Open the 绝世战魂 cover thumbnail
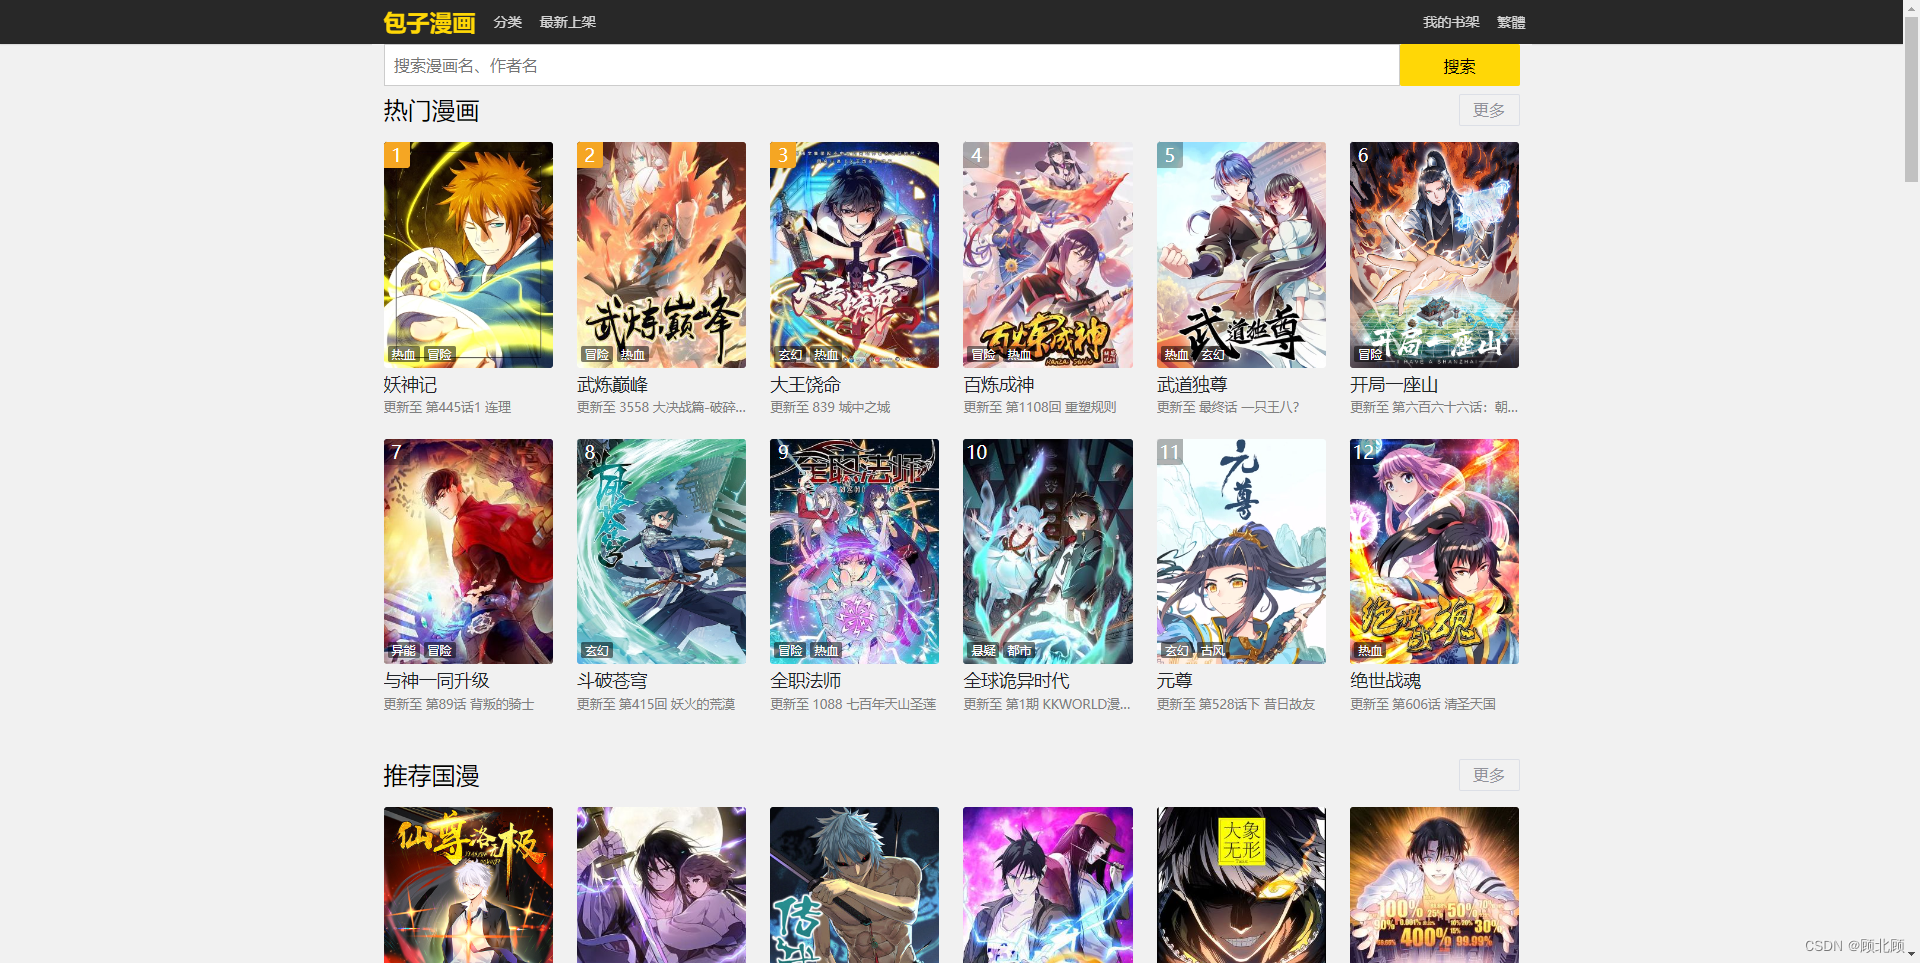The image size is (1920, 963). click(x=1434, y=551)
